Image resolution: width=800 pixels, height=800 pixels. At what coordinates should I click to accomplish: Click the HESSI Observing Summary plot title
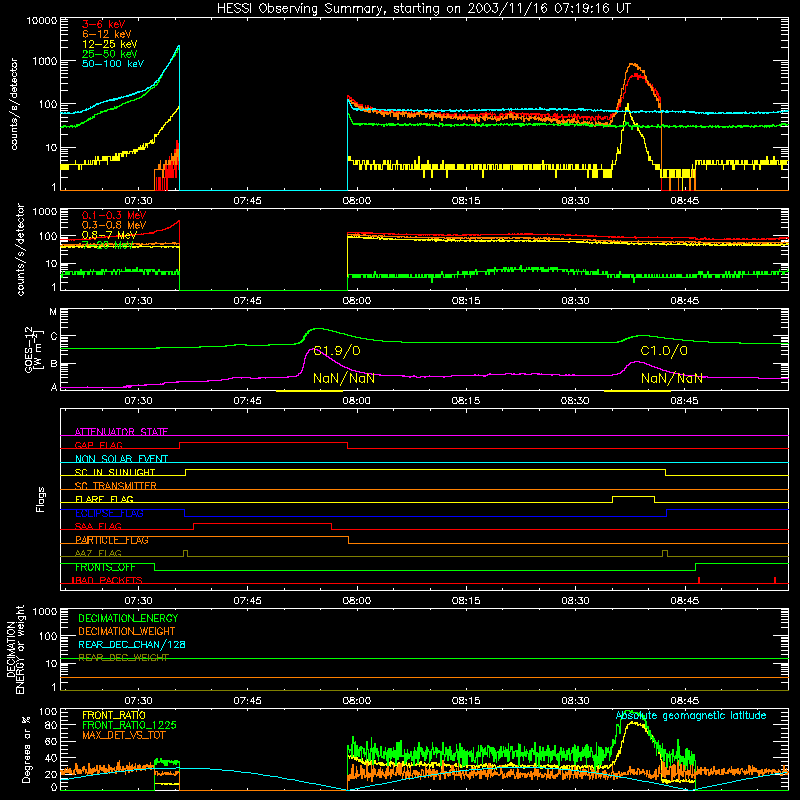423,9
